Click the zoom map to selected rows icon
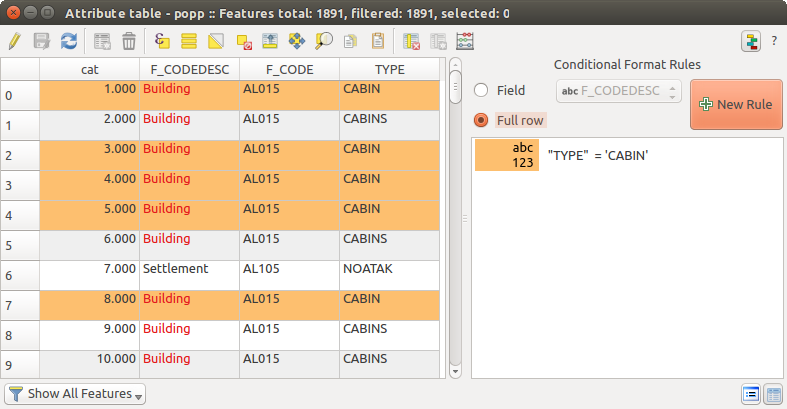The image size is (787, 409). [x=323, y=41]
